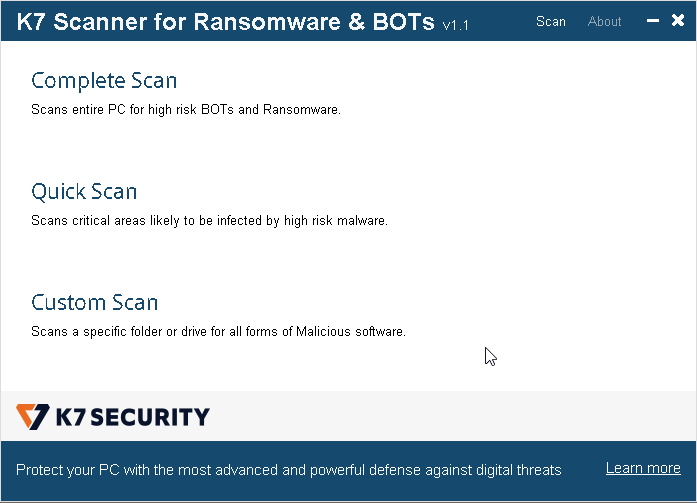This screenshot has height=503, width=697.
Task: Choose Custom Scan option
Action: tap(94, 303)
